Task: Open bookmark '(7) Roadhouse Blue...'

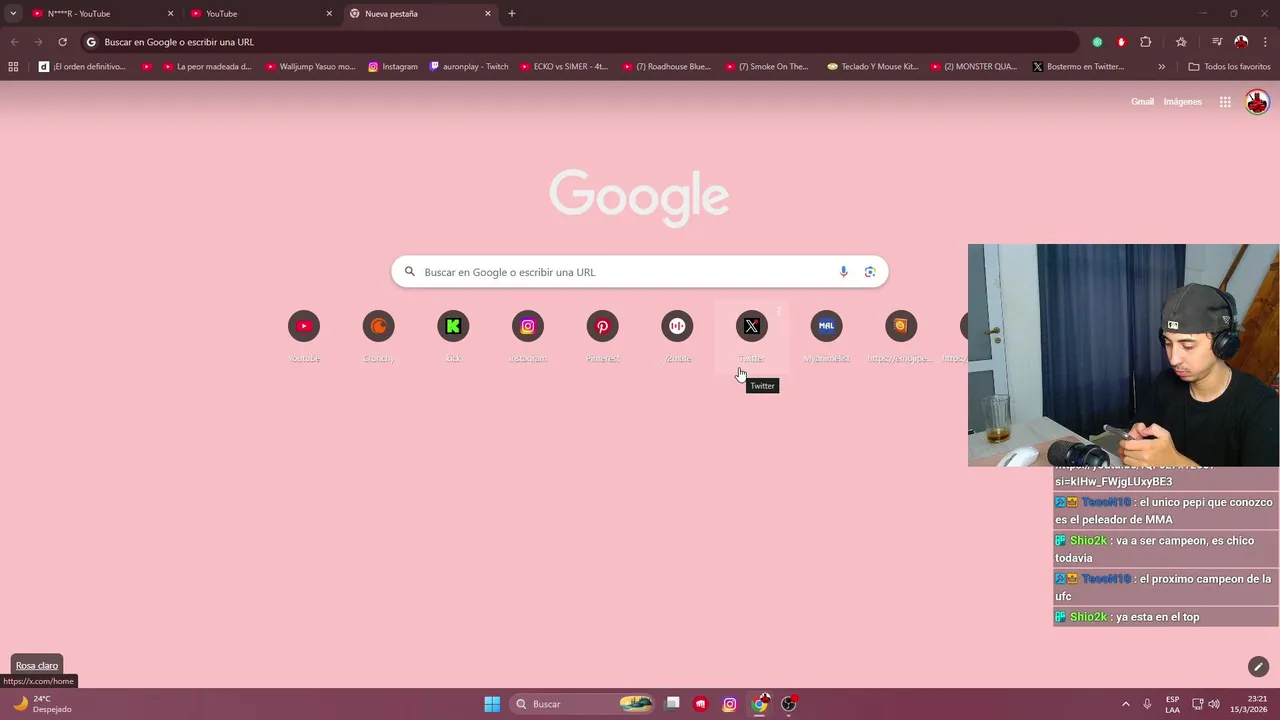Action: 667,67
